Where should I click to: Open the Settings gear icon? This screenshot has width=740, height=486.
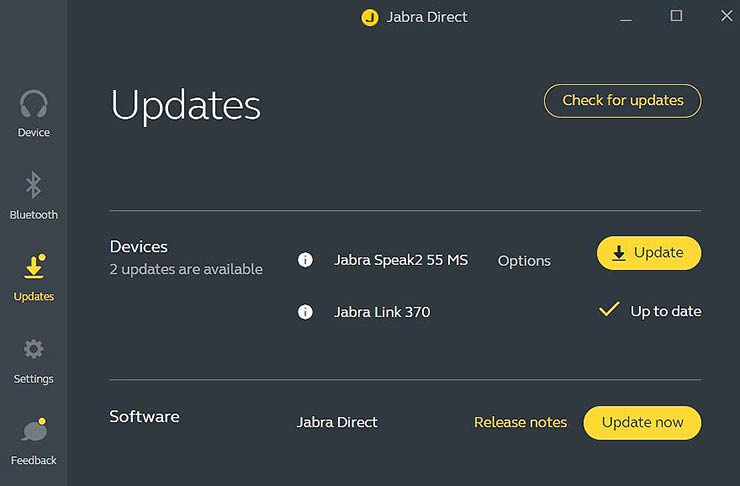[x=34, y=349]
